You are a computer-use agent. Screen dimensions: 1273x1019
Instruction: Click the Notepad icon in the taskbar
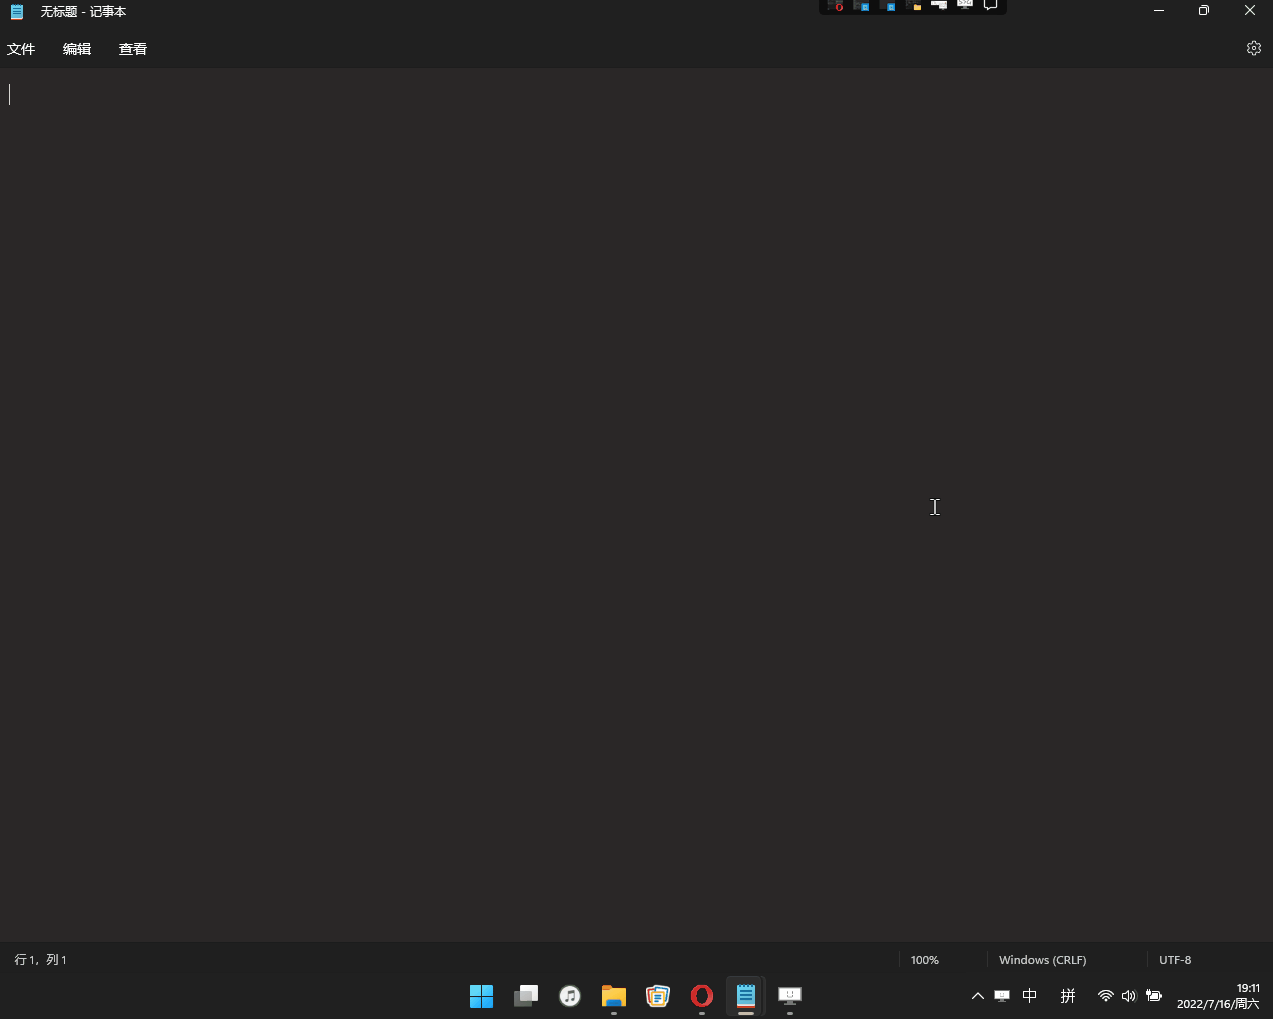pyautogui.click(x=746, y=995)
